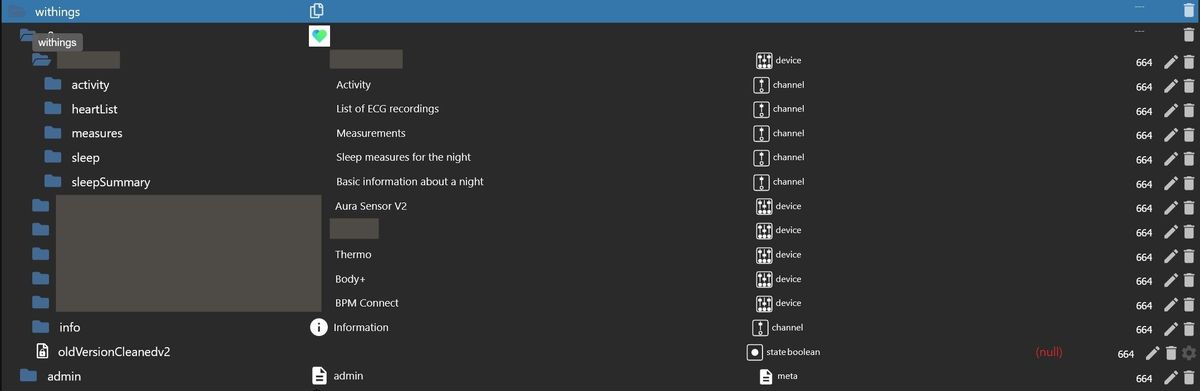Select the admin tree item
Viewport: 1200px width, 391px height.
click(x=64, y=376)
